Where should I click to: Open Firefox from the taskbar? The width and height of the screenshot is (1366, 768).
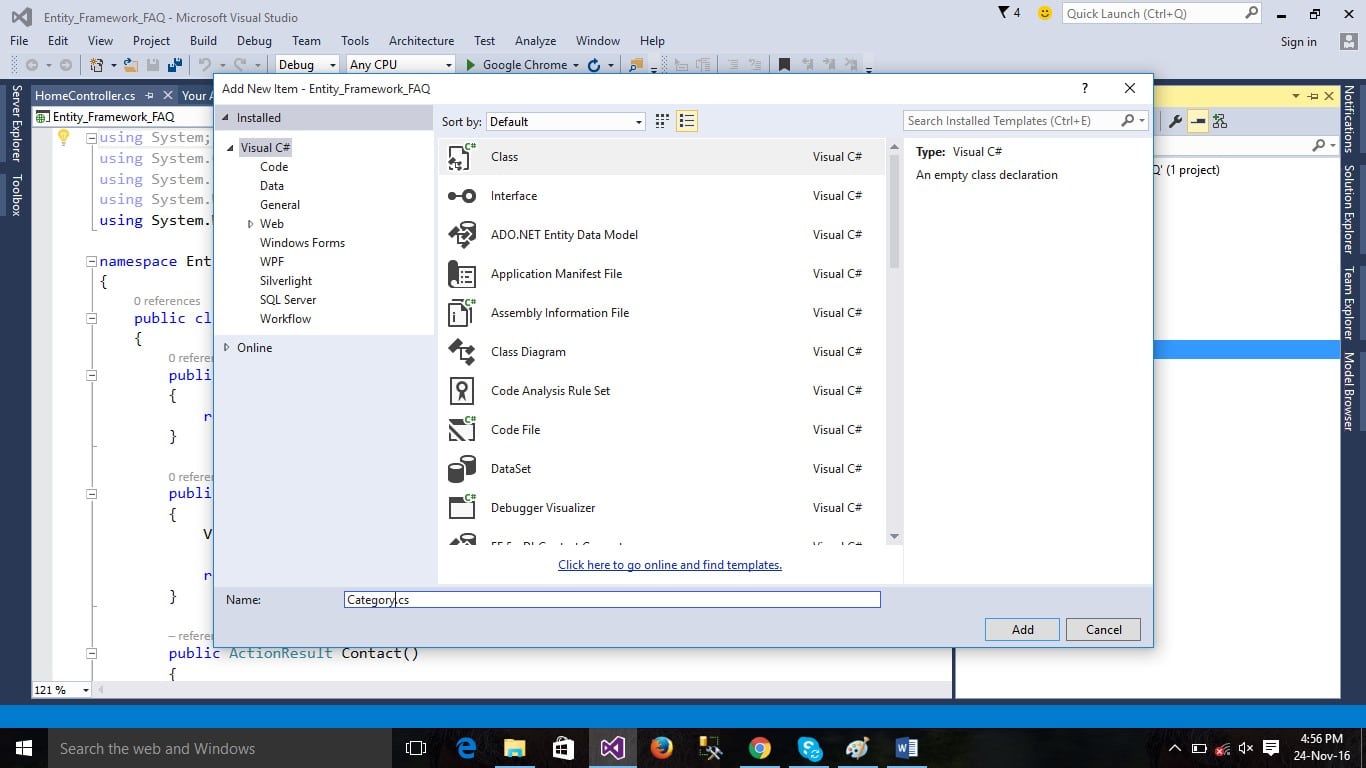point(661,748)
